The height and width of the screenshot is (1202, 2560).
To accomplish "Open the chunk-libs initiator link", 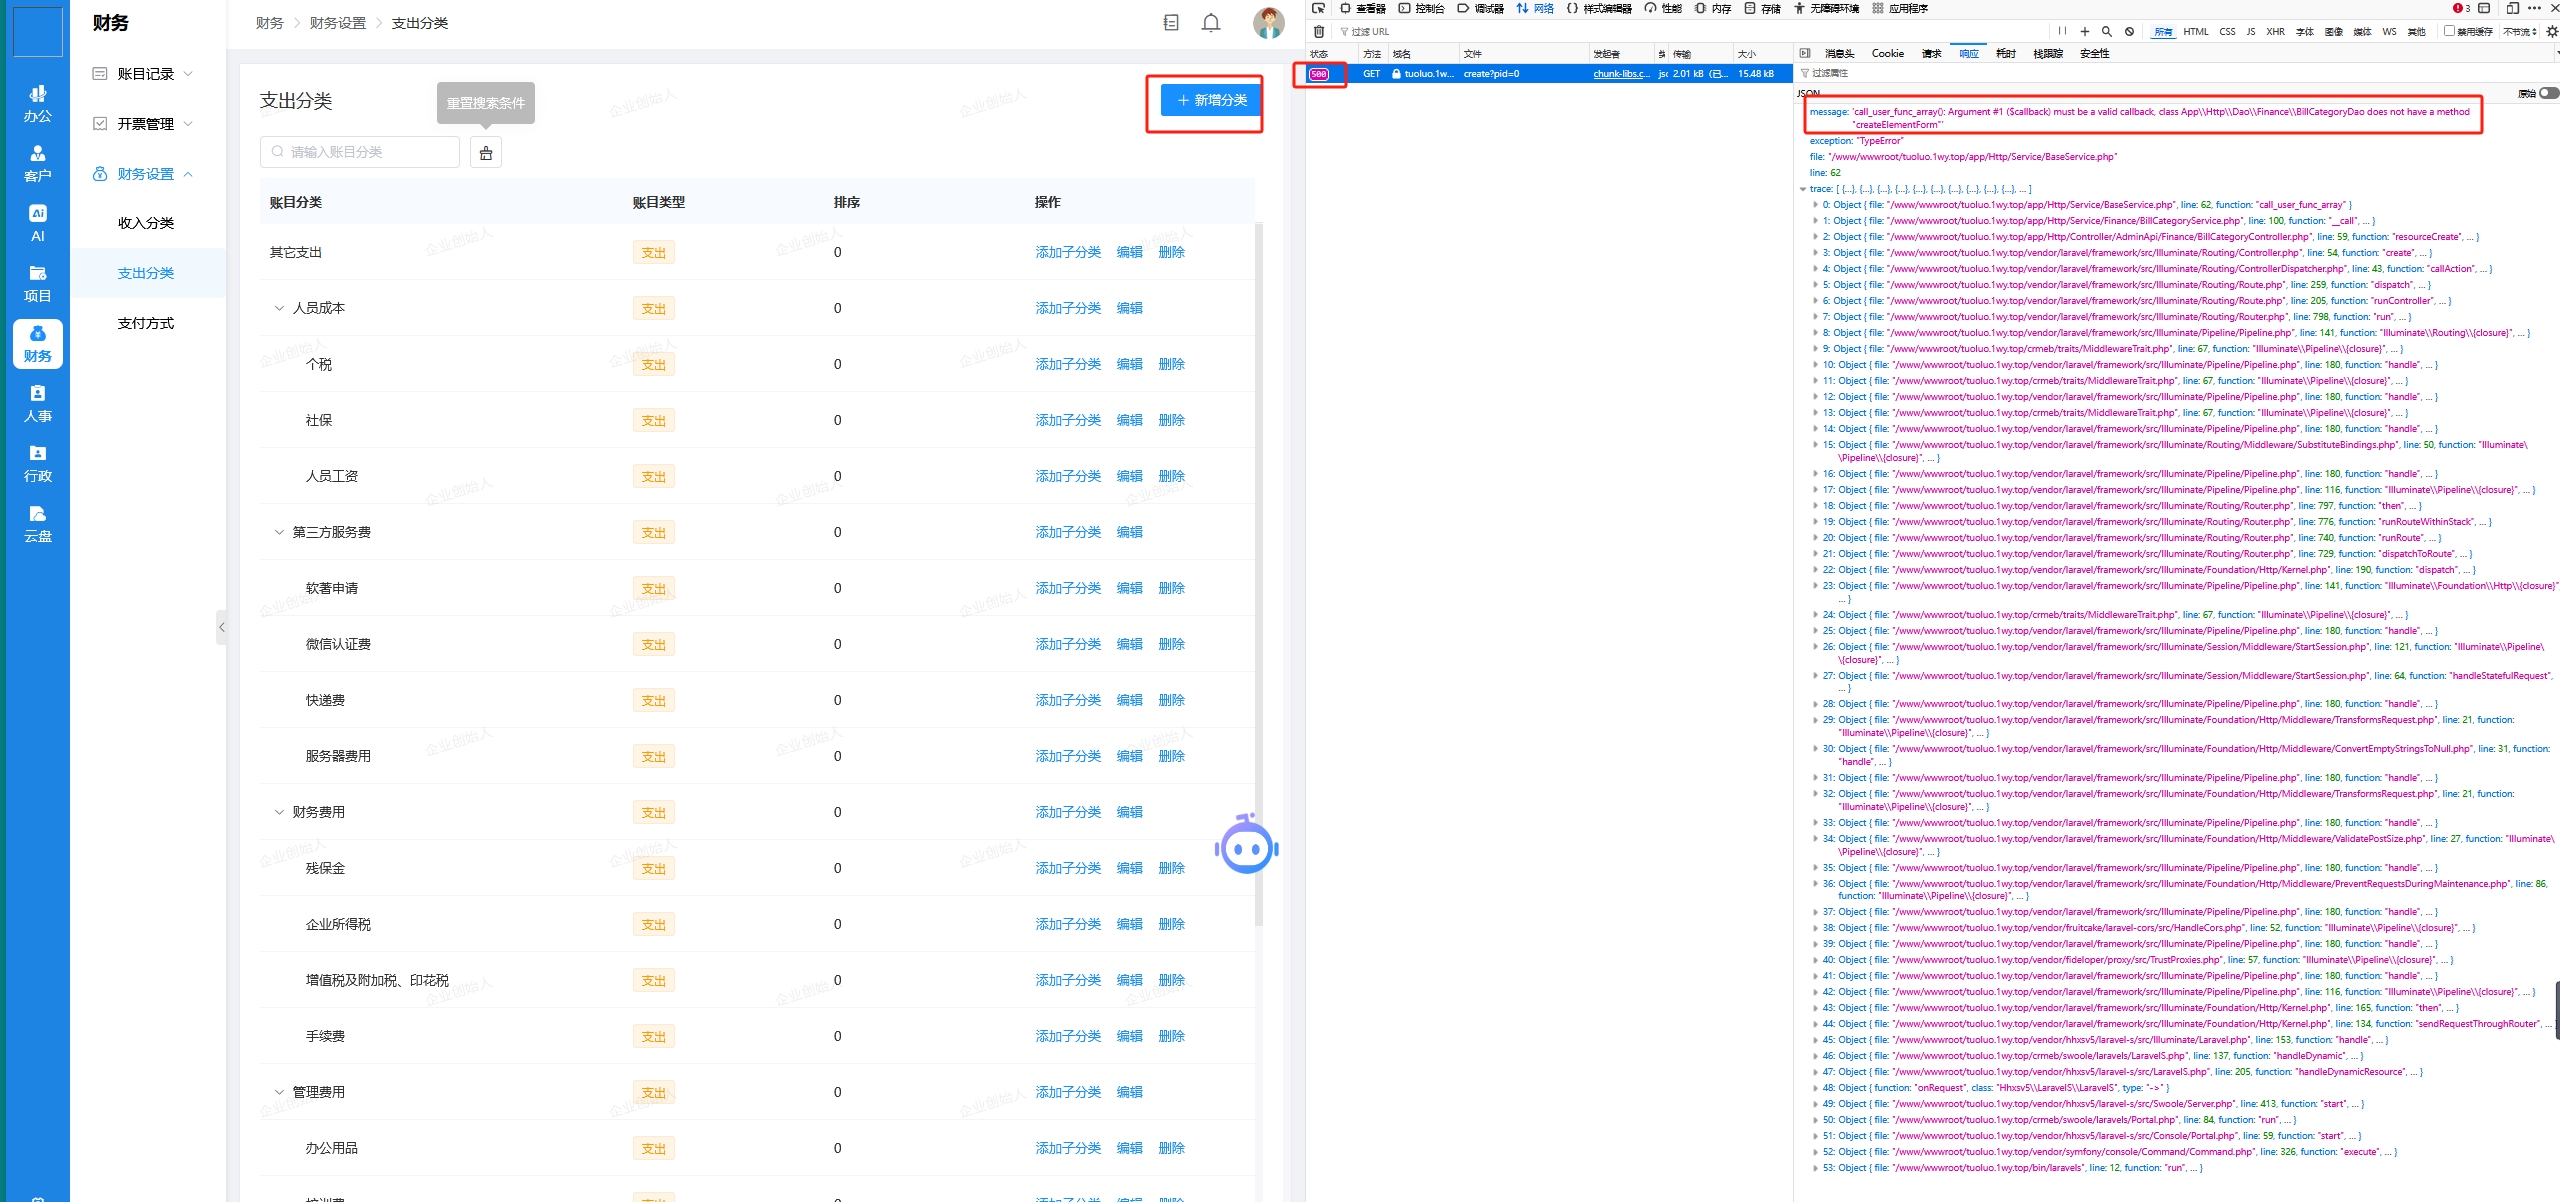I will click(x=1621, y=74).
